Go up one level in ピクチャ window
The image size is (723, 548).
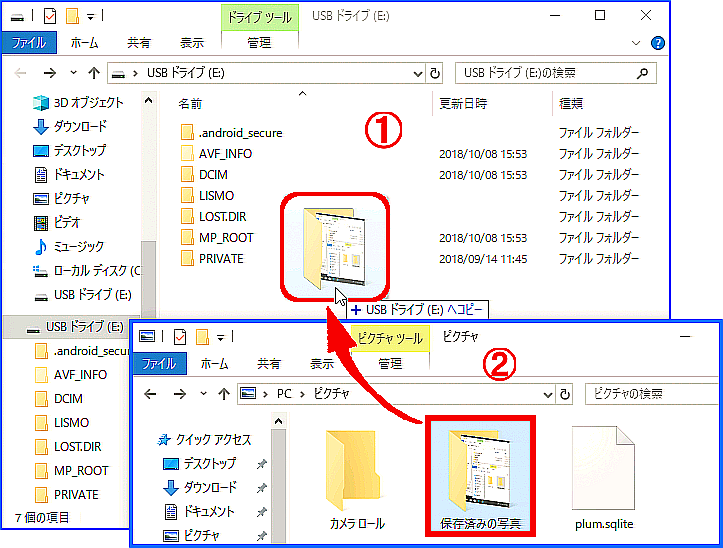click(224, 394)
